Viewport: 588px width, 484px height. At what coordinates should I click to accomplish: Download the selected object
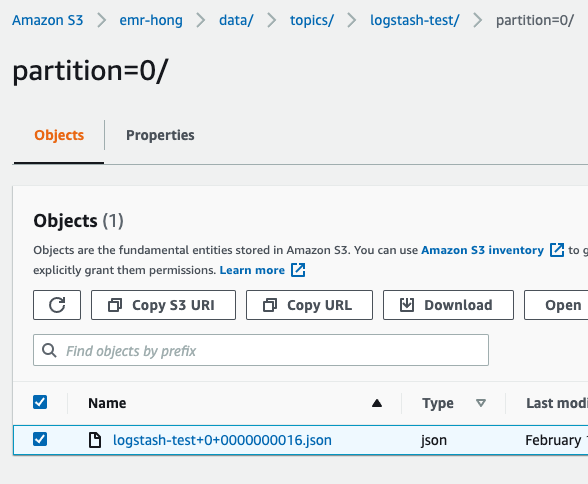[448, 305]
